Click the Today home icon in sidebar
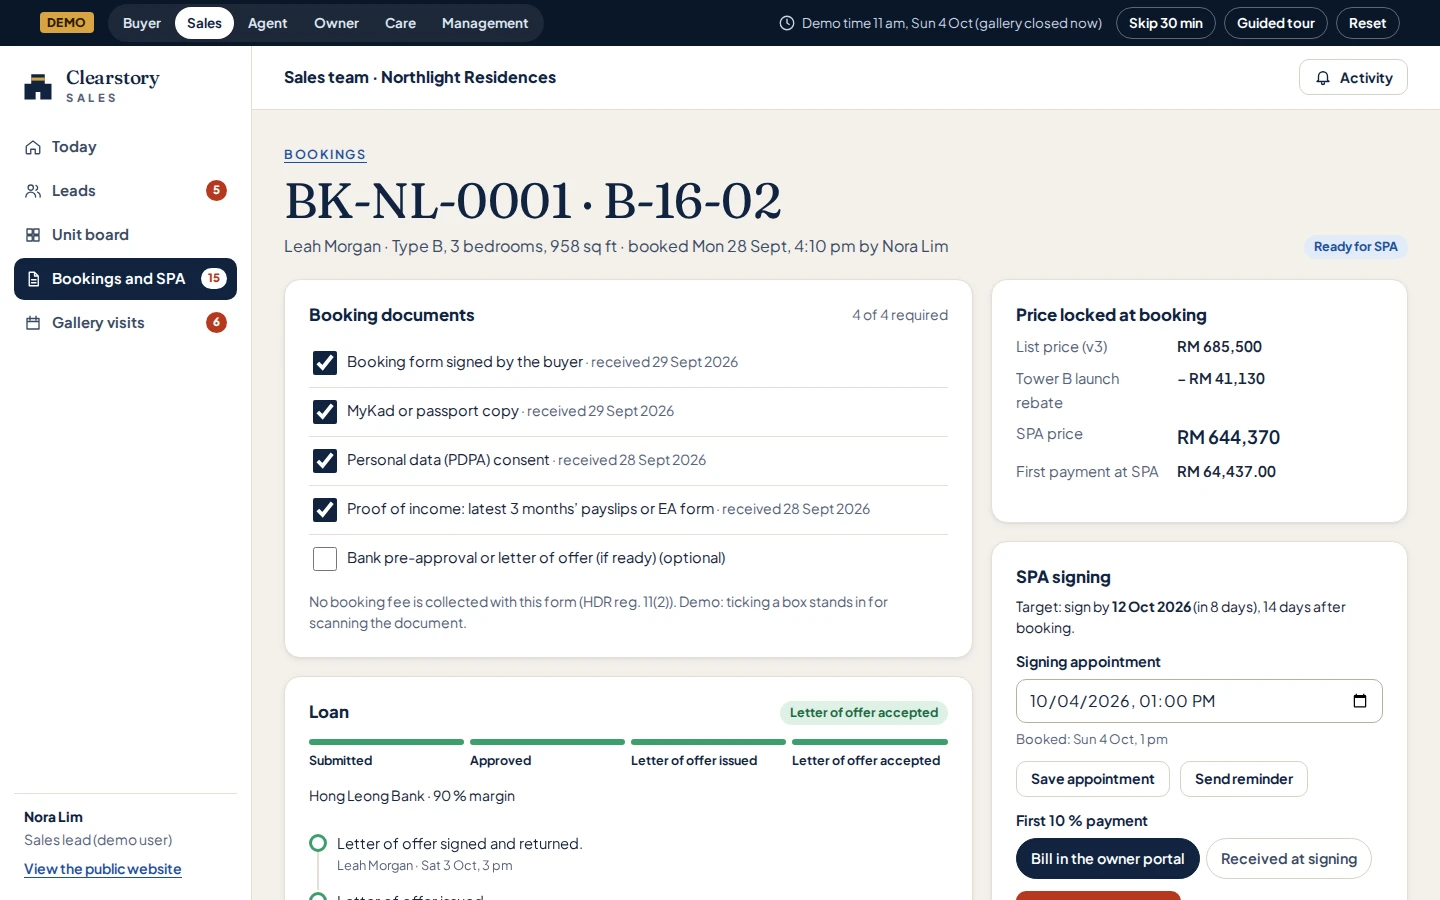The width and height of the screenshot is (1440, 900). (33, 147)
